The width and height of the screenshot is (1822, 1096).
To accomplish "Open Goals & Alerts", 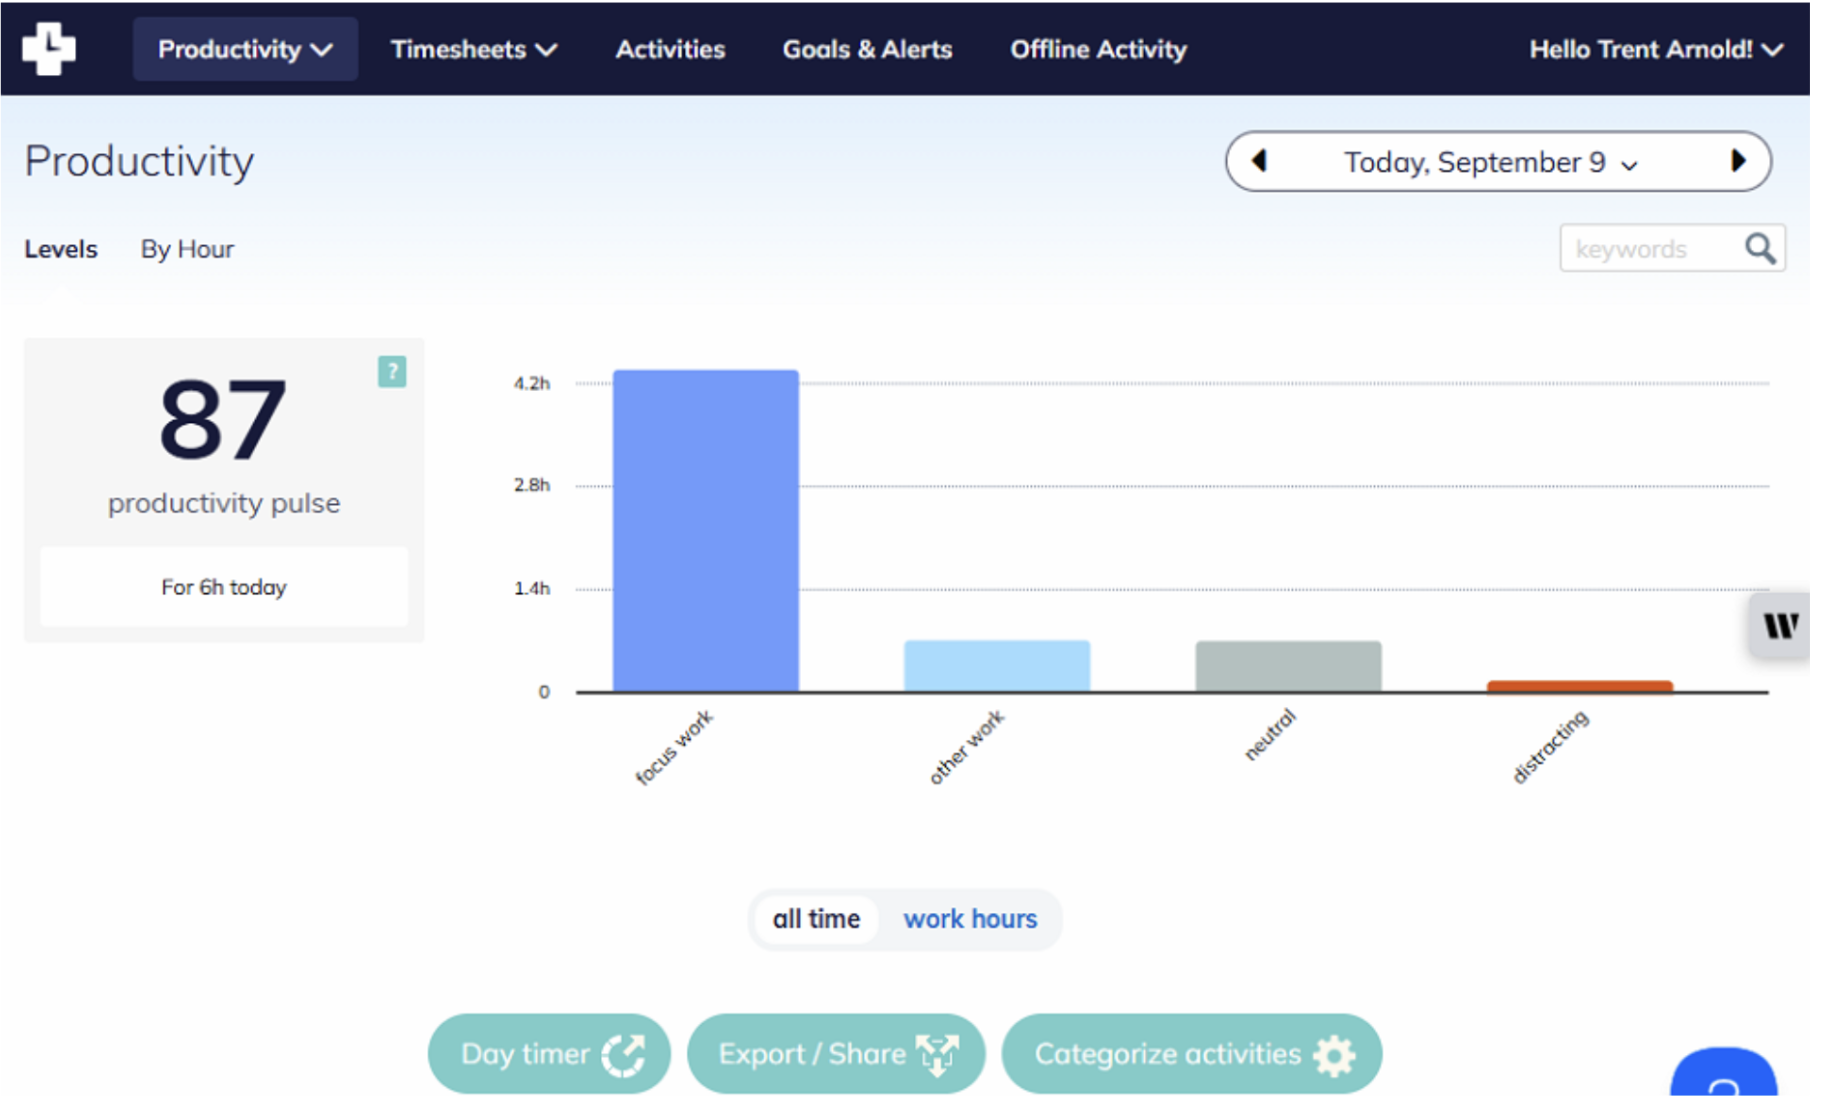I will [866, 48].
